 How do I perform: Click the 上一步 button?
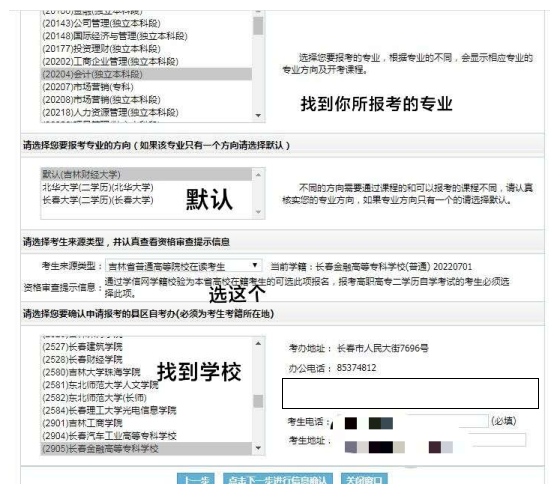(x=196, y=479)
